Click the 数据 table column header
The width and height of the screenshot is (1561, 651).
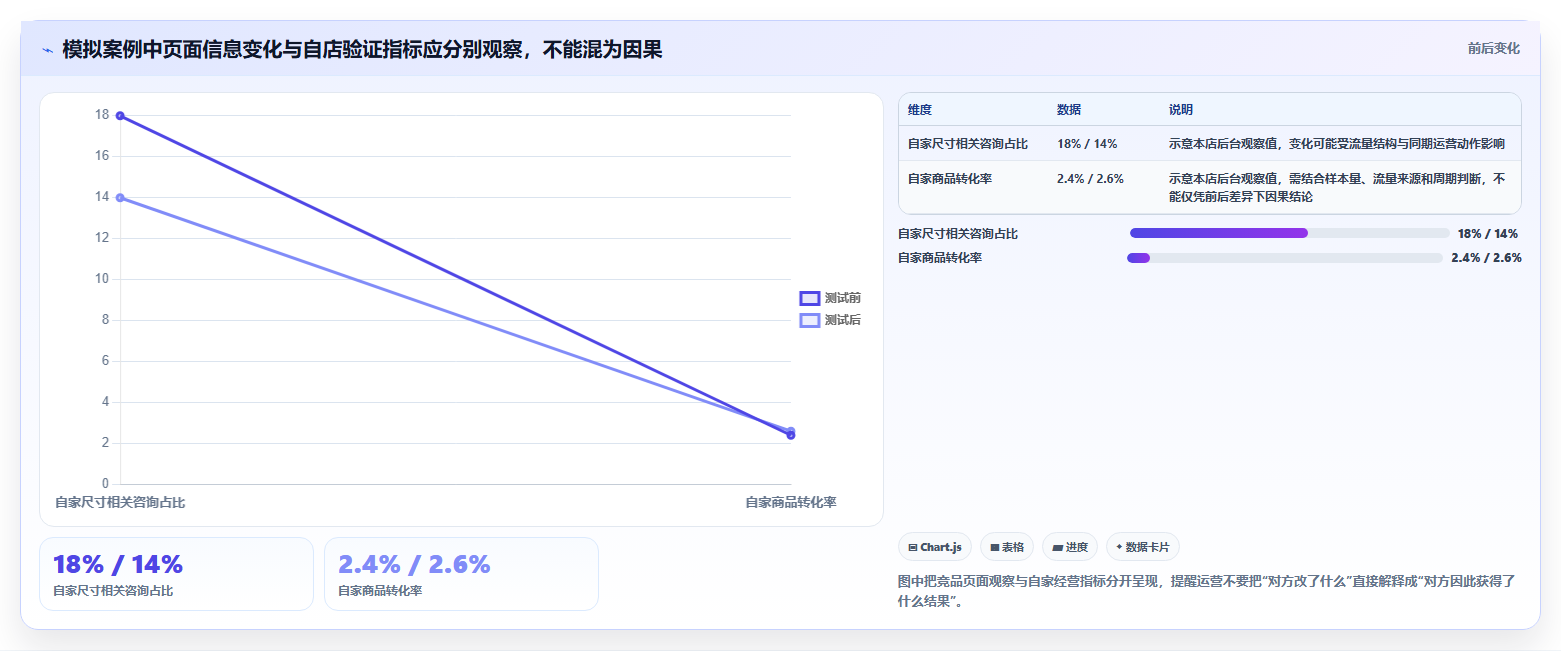[1069, 110]
